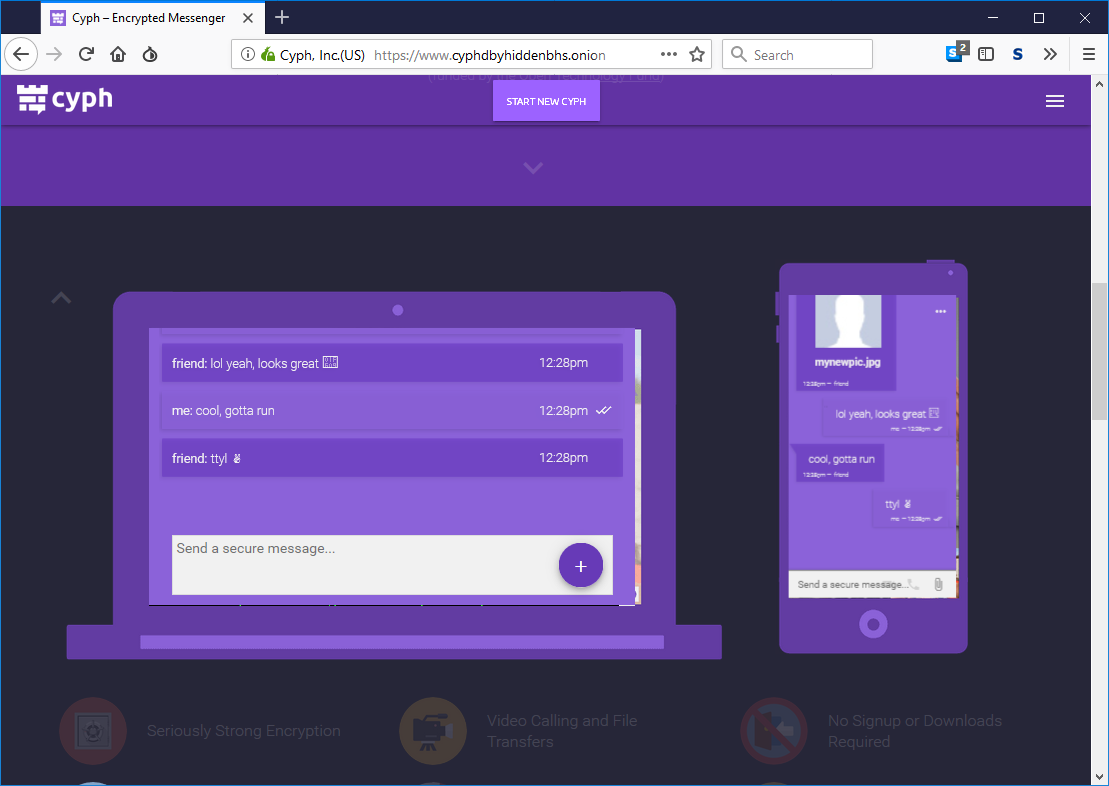Open page actions three-dot menu

(668, 54)
